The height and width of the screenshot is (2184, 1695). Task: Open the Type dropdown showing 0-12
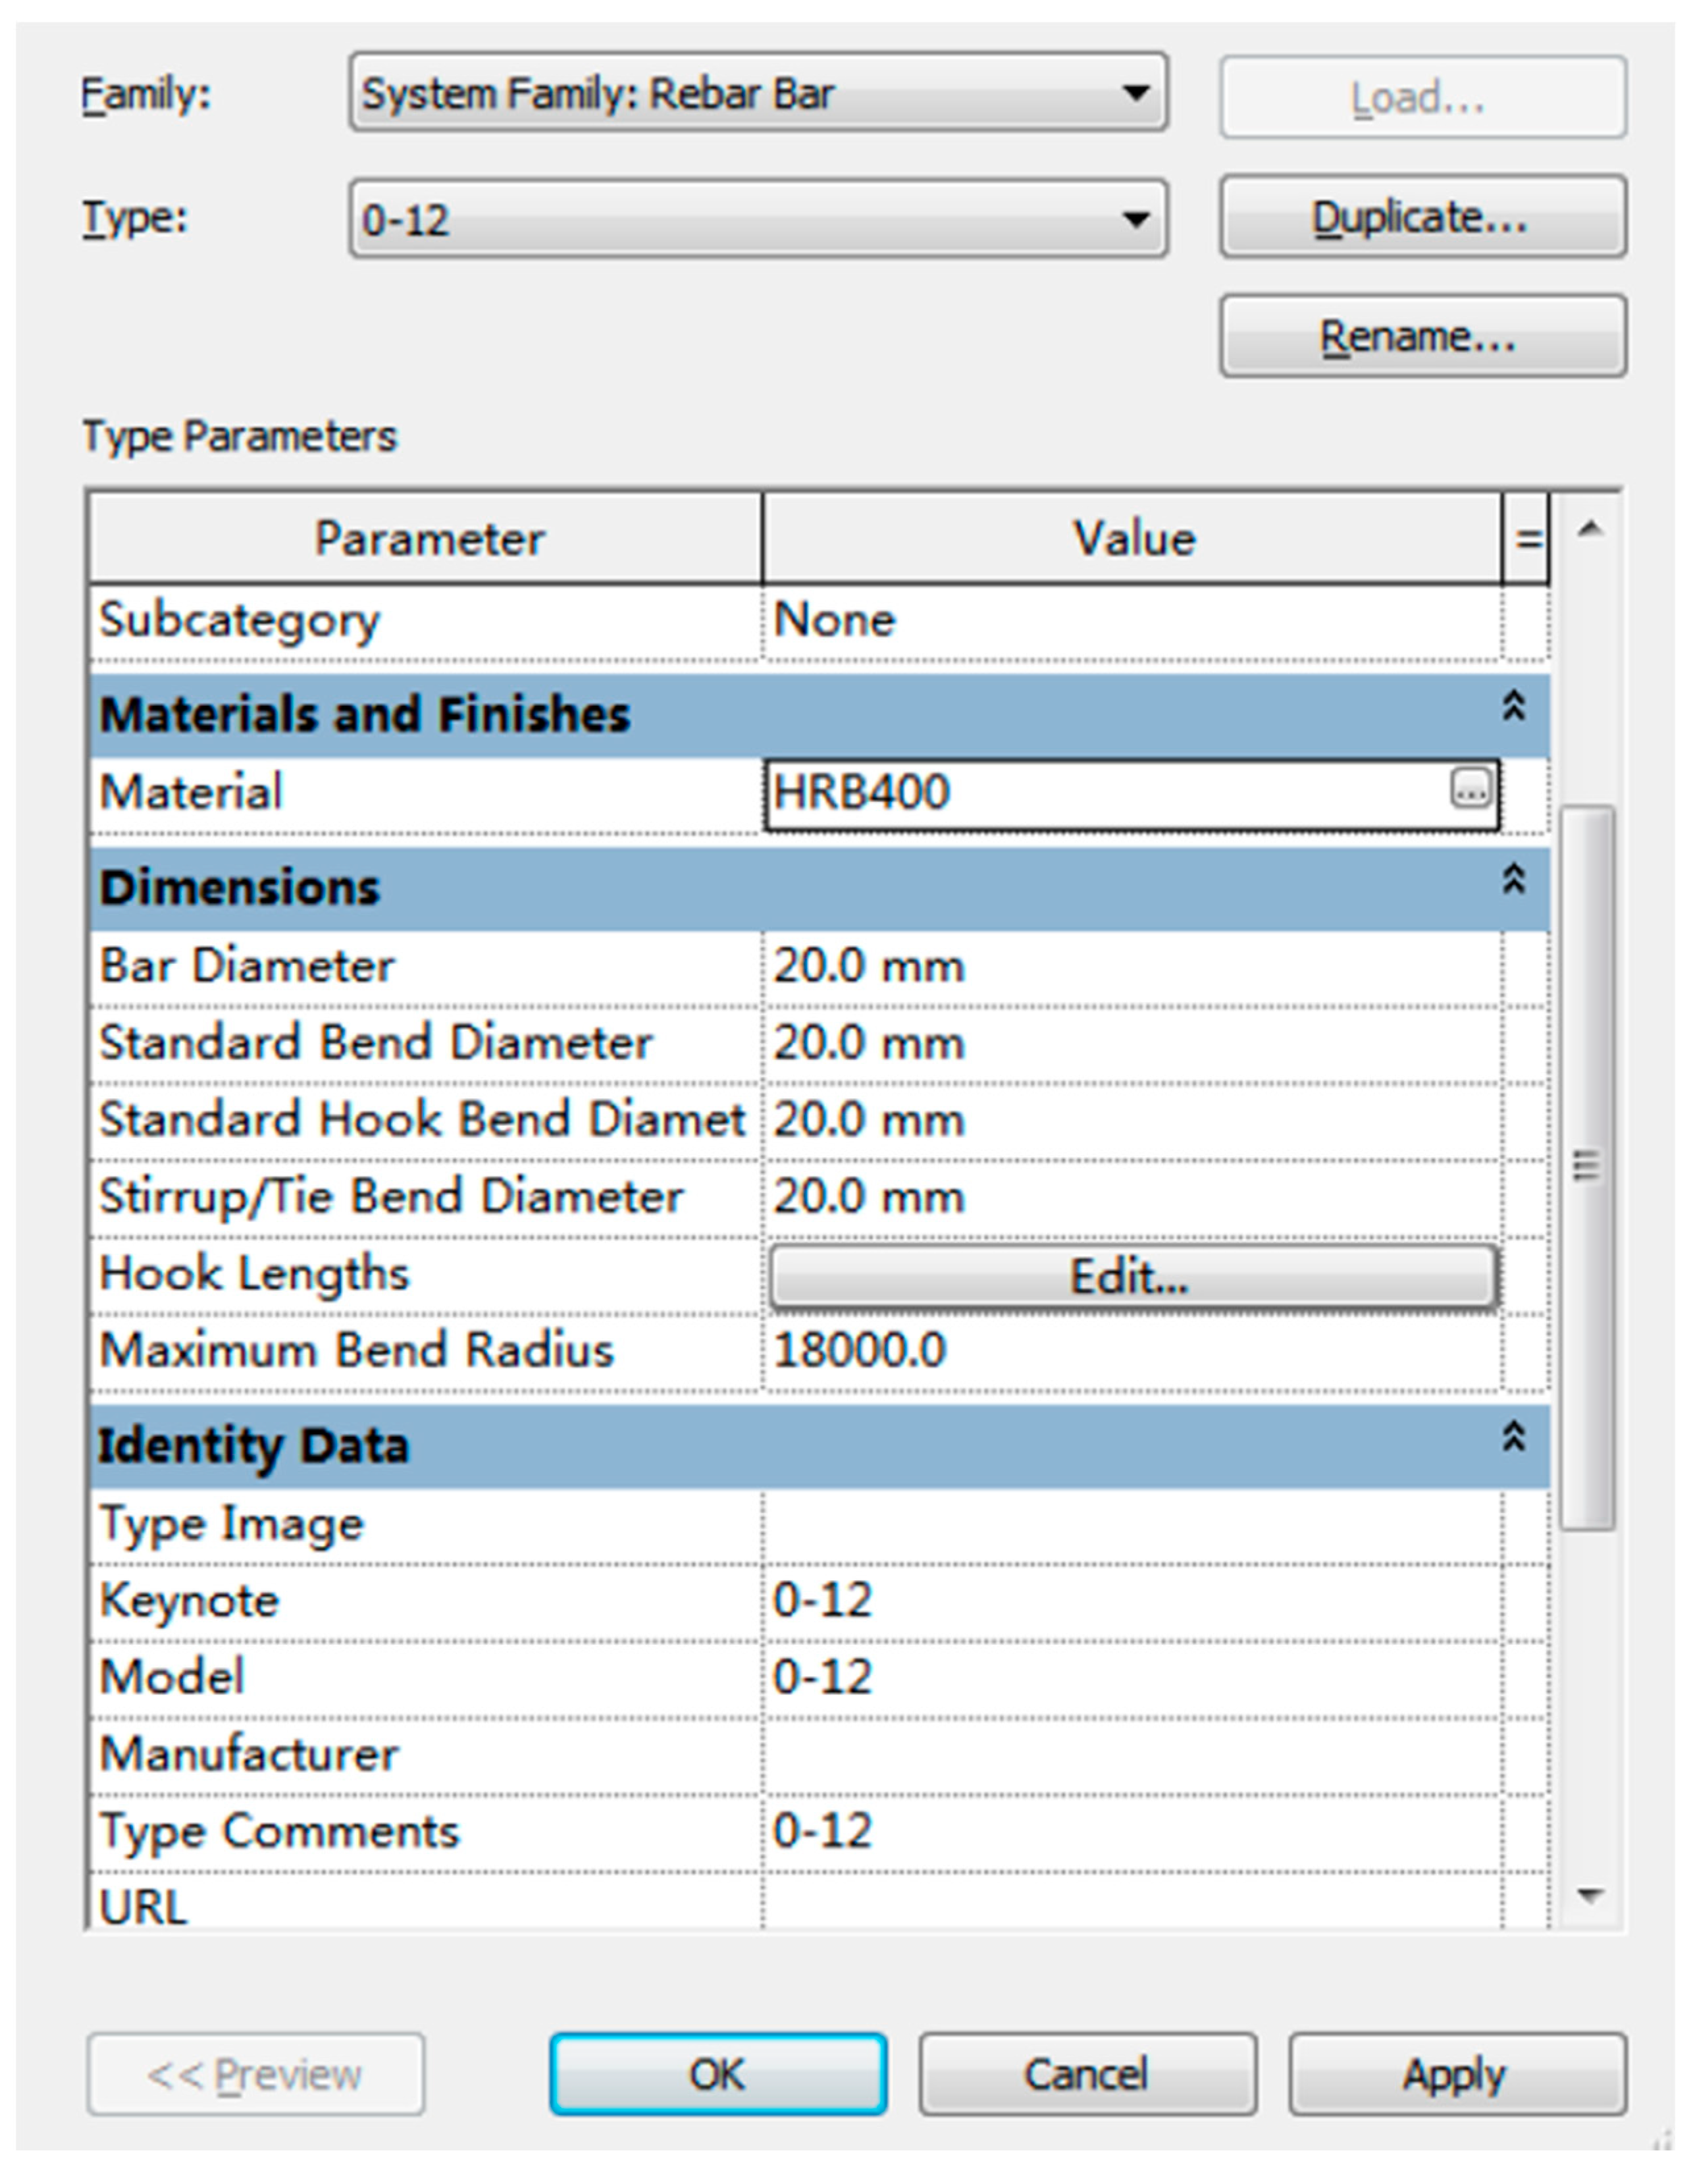(x=1134, y=219)
